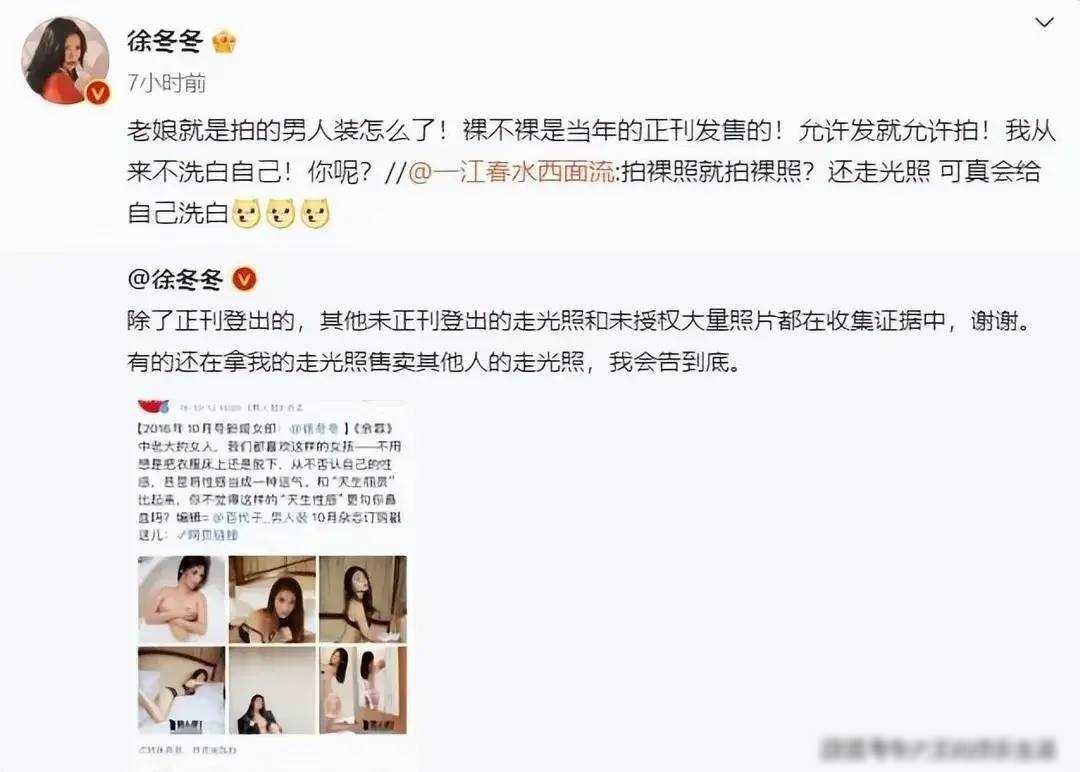
Task: Click the red logo in embedded screenshot
Action: (x=154, y=406)
